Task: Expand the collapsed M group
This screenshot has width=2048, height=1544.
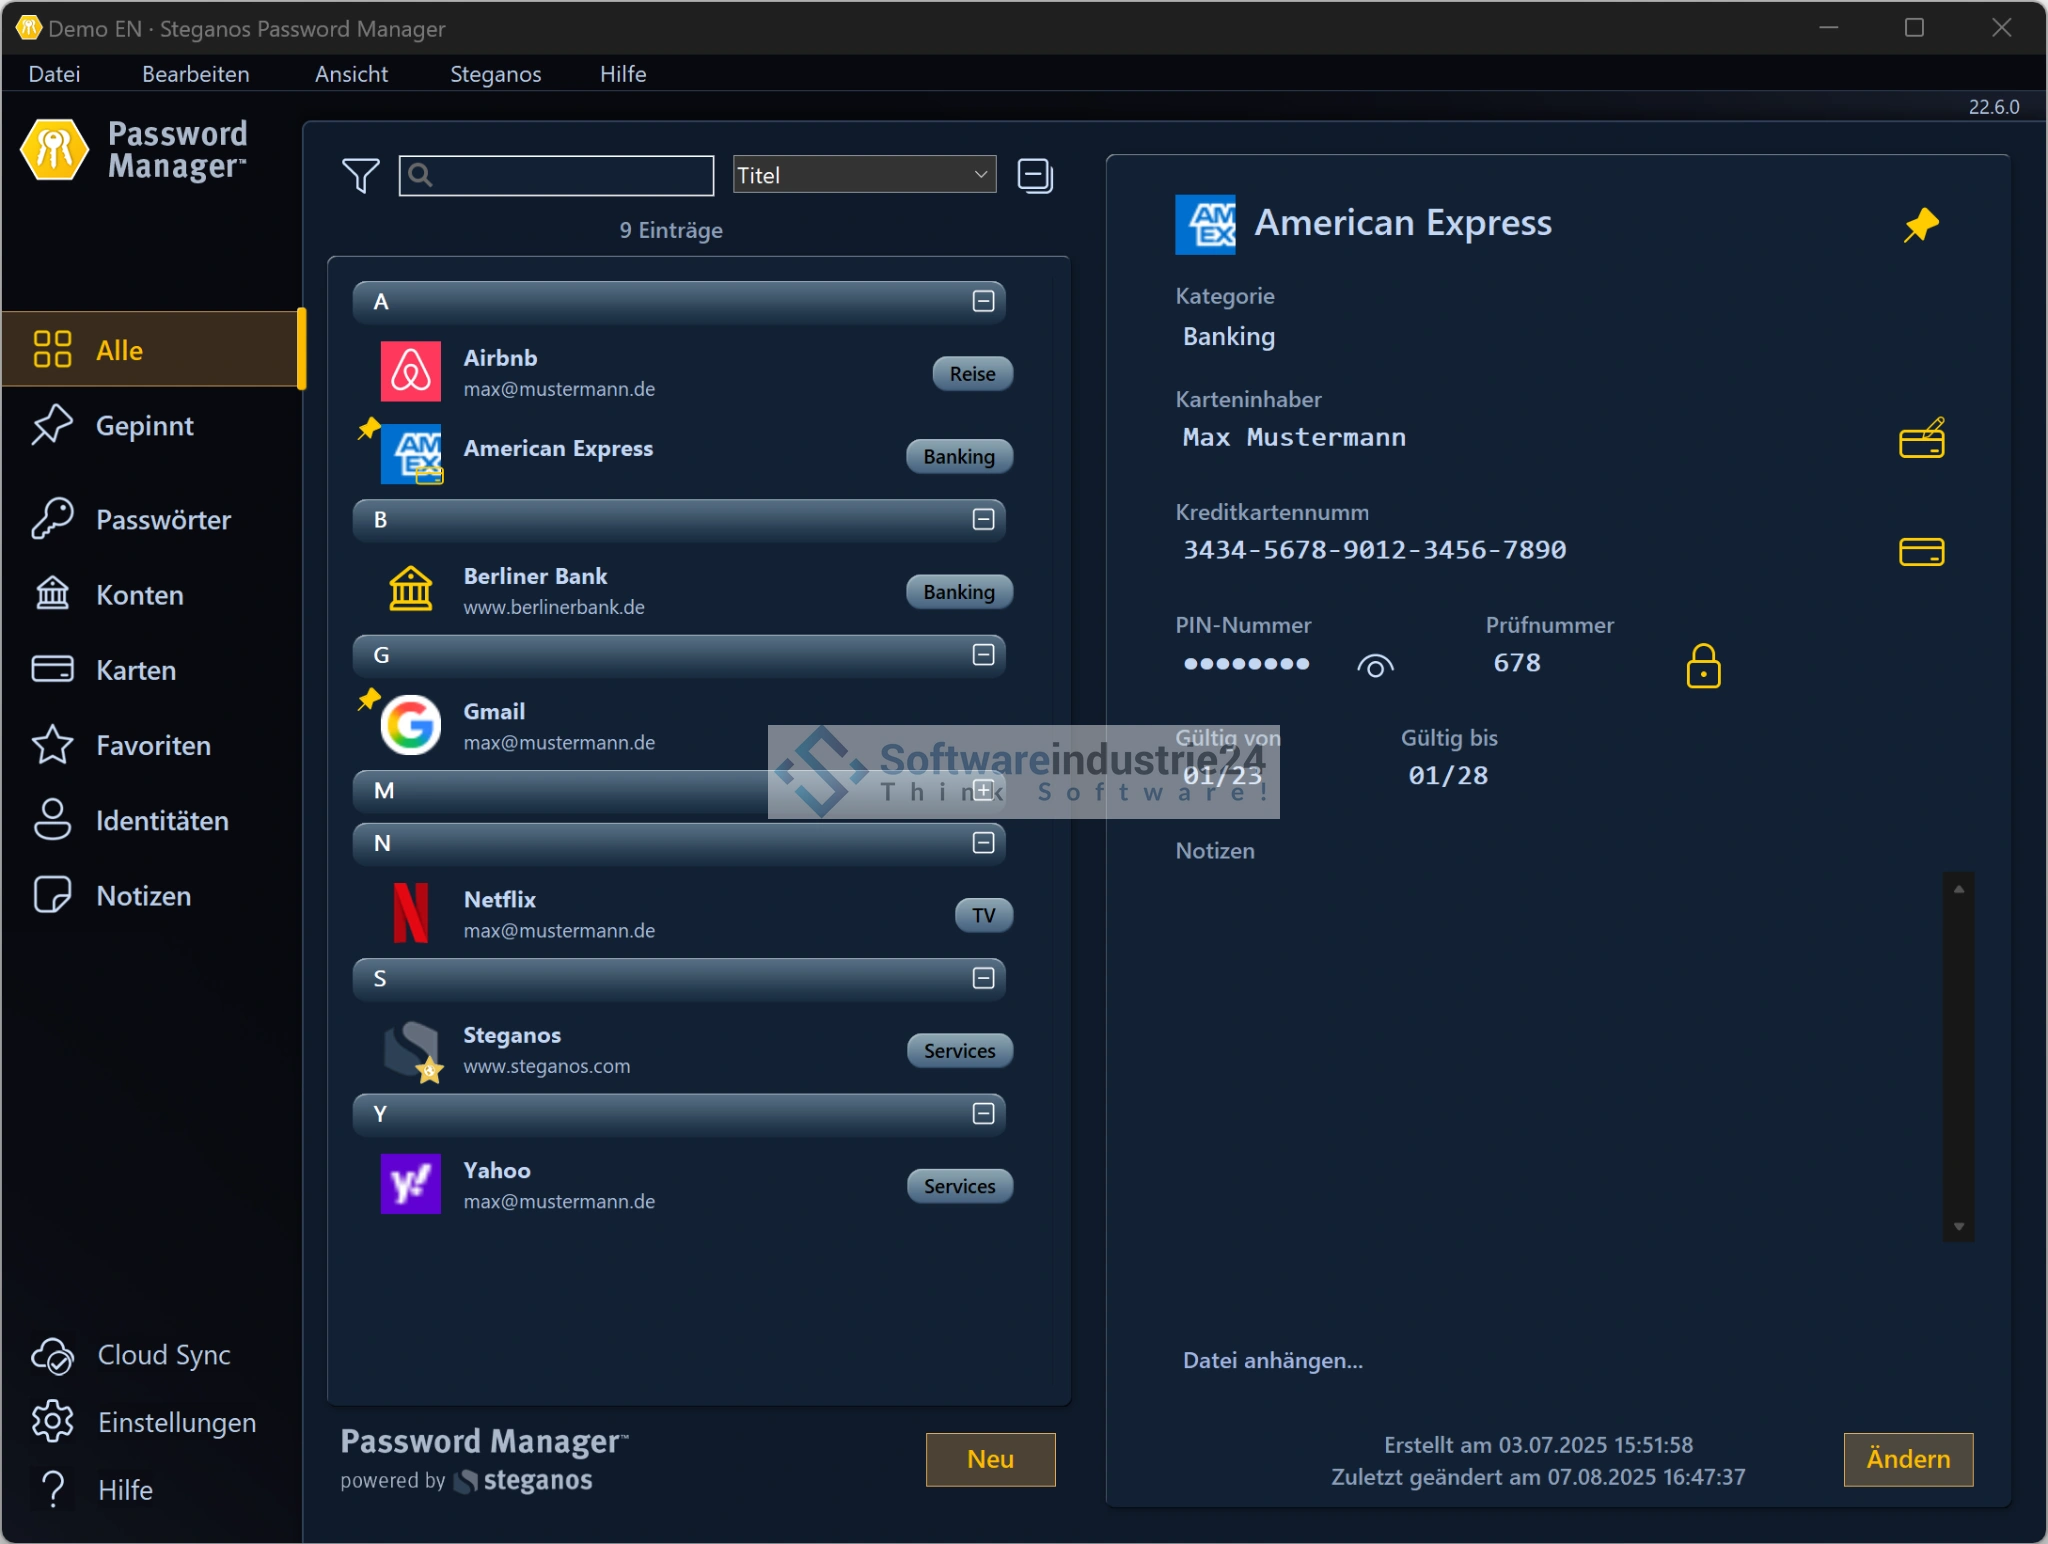Action: tap(983, 791)
